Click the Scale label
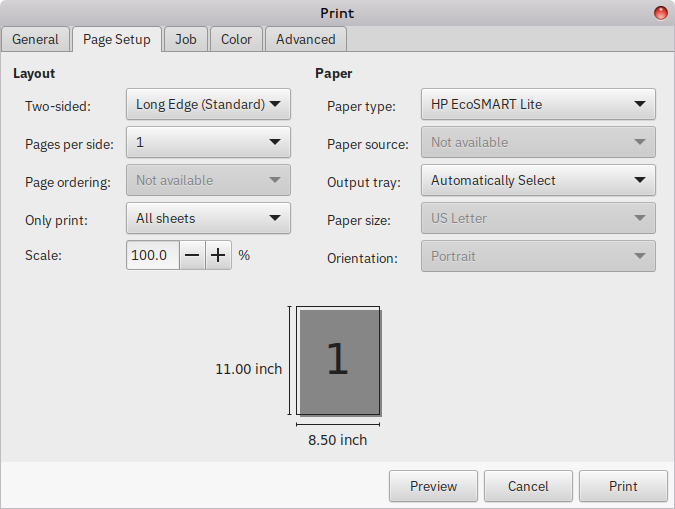Image resolution: width=675 pixels, height=509 pixels. [43, 255]
